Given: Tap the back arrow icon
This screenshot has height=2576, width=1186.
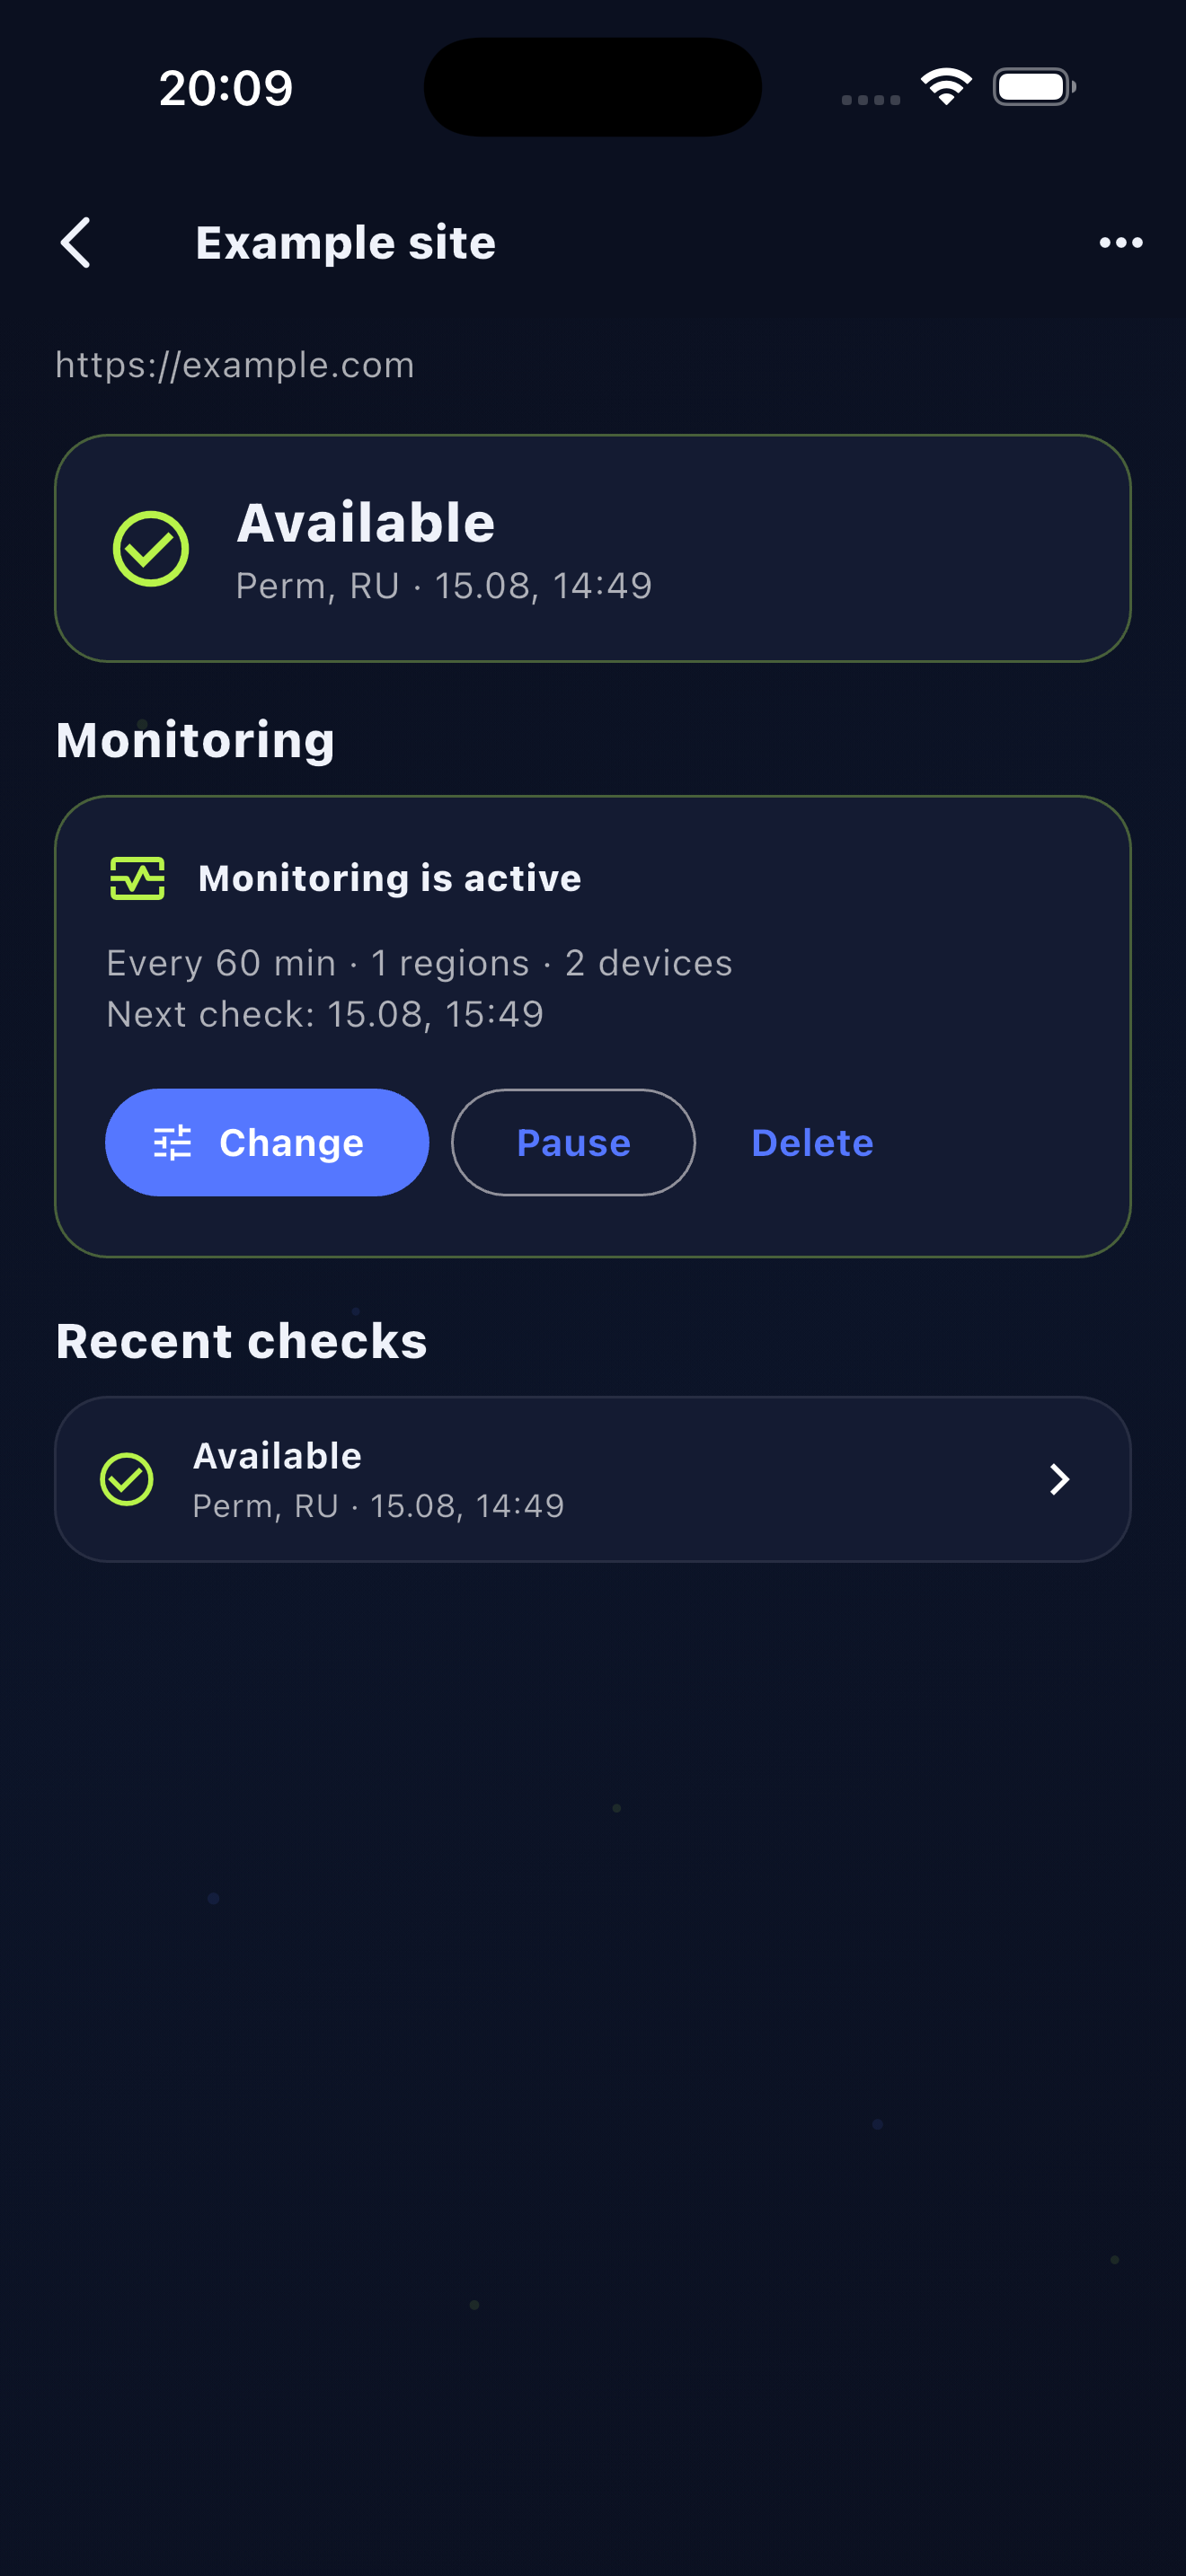Looking at the screenshot, I should click(x=76, y=243).
